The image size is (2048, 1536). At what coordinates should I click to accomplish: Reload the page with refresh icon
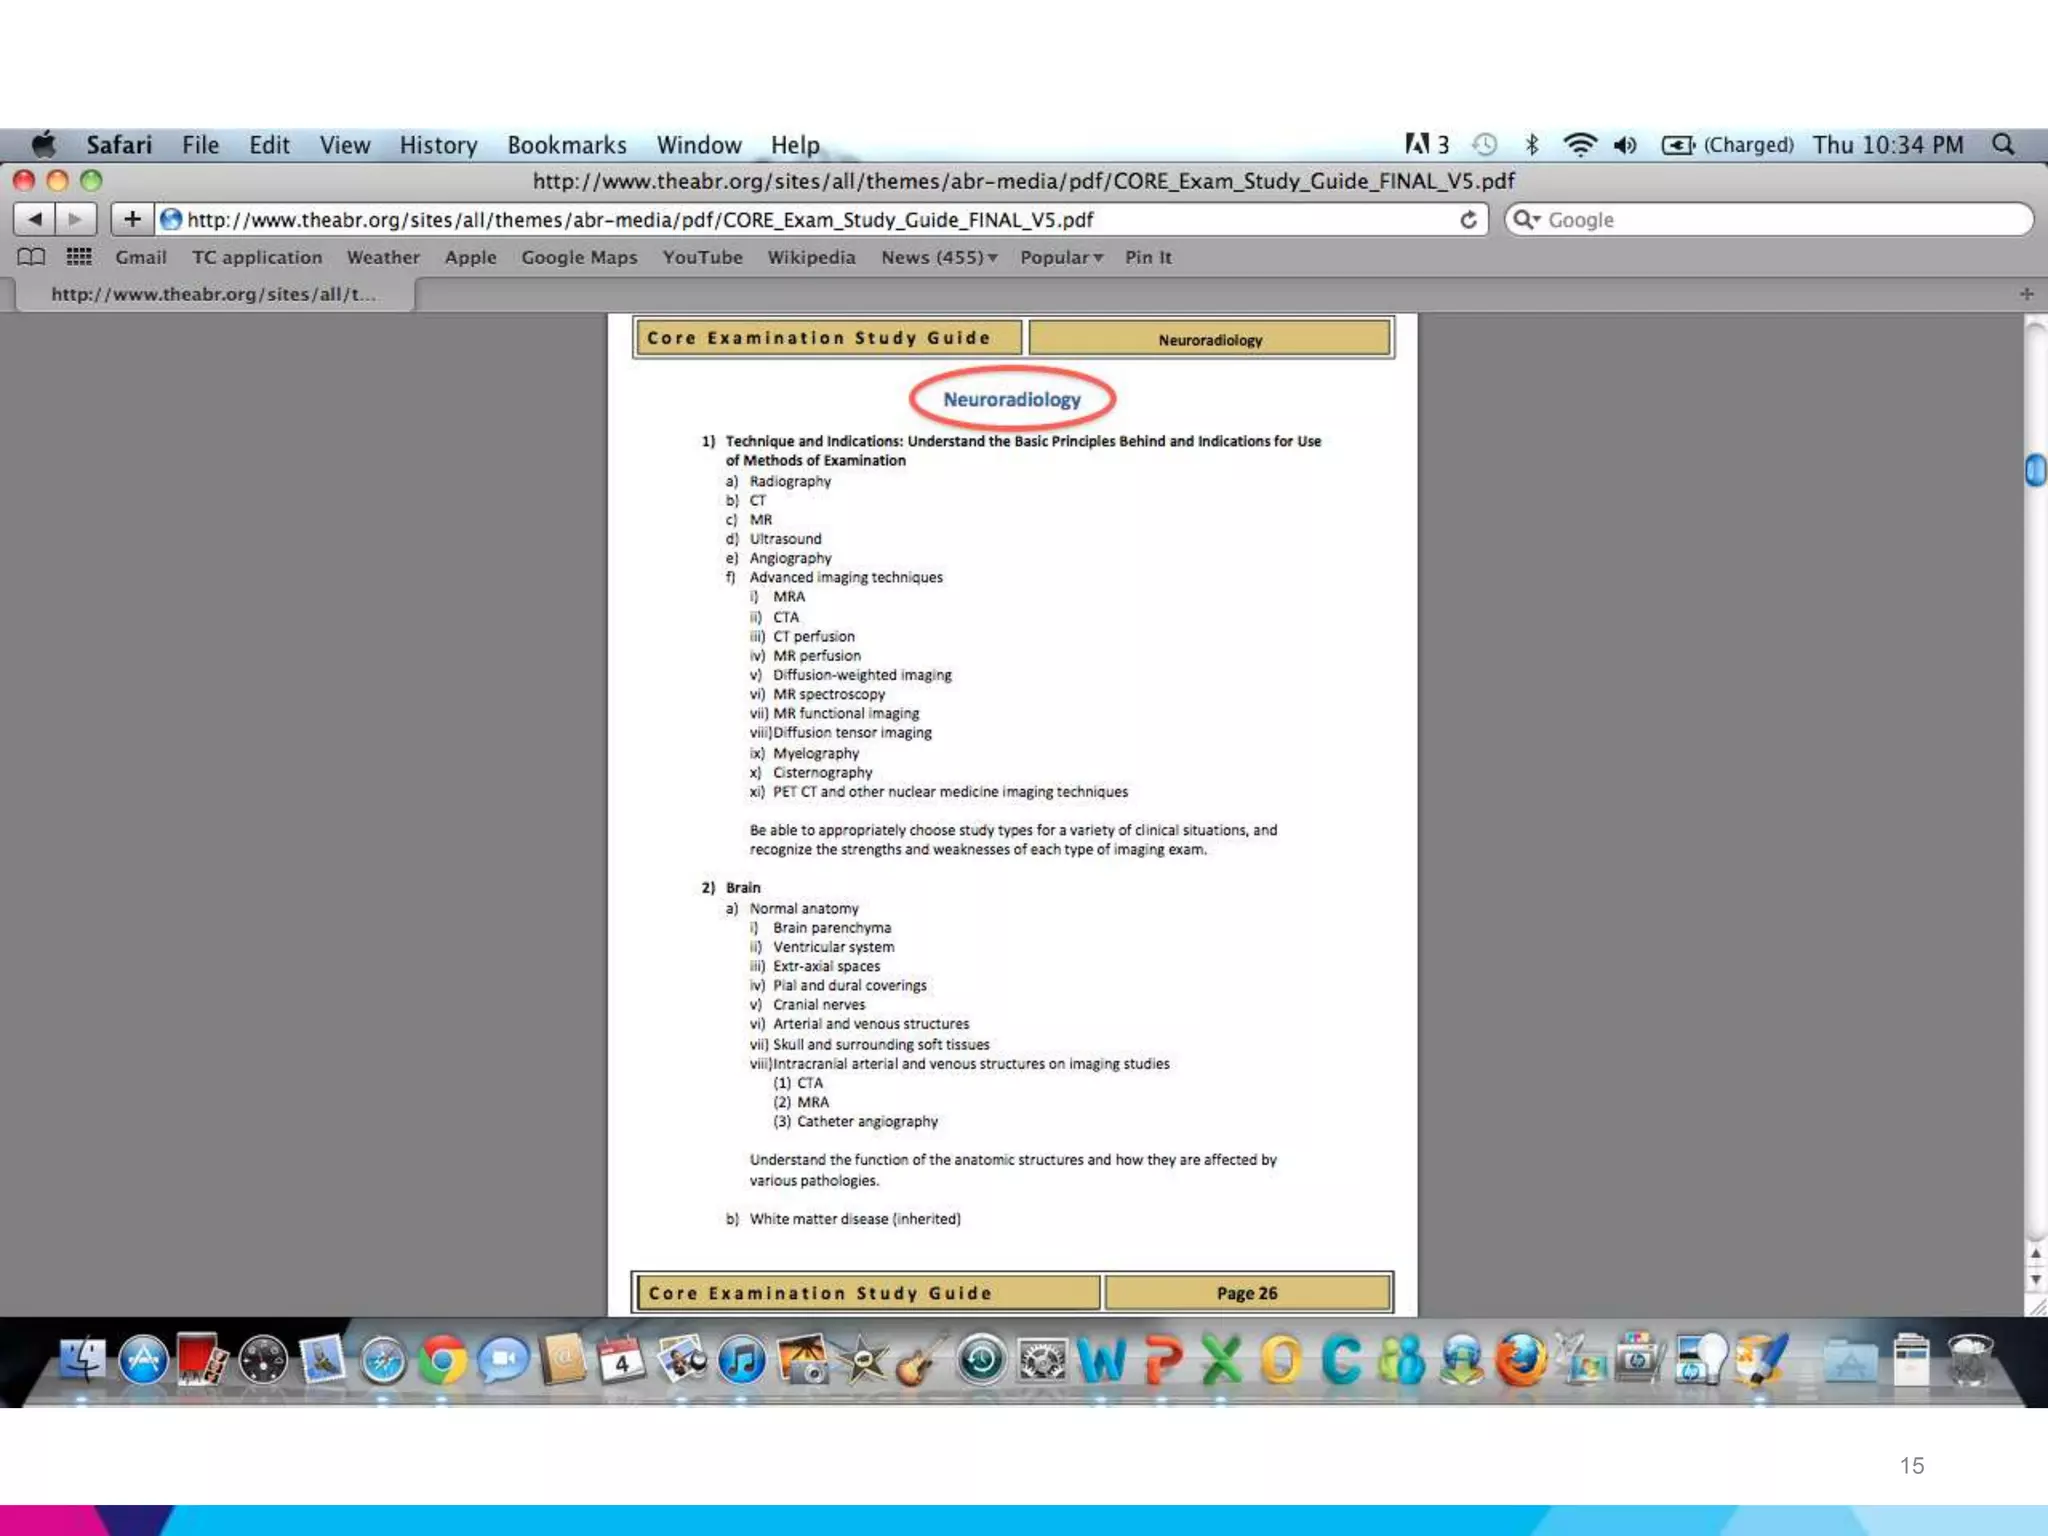tap(1468, 220)
